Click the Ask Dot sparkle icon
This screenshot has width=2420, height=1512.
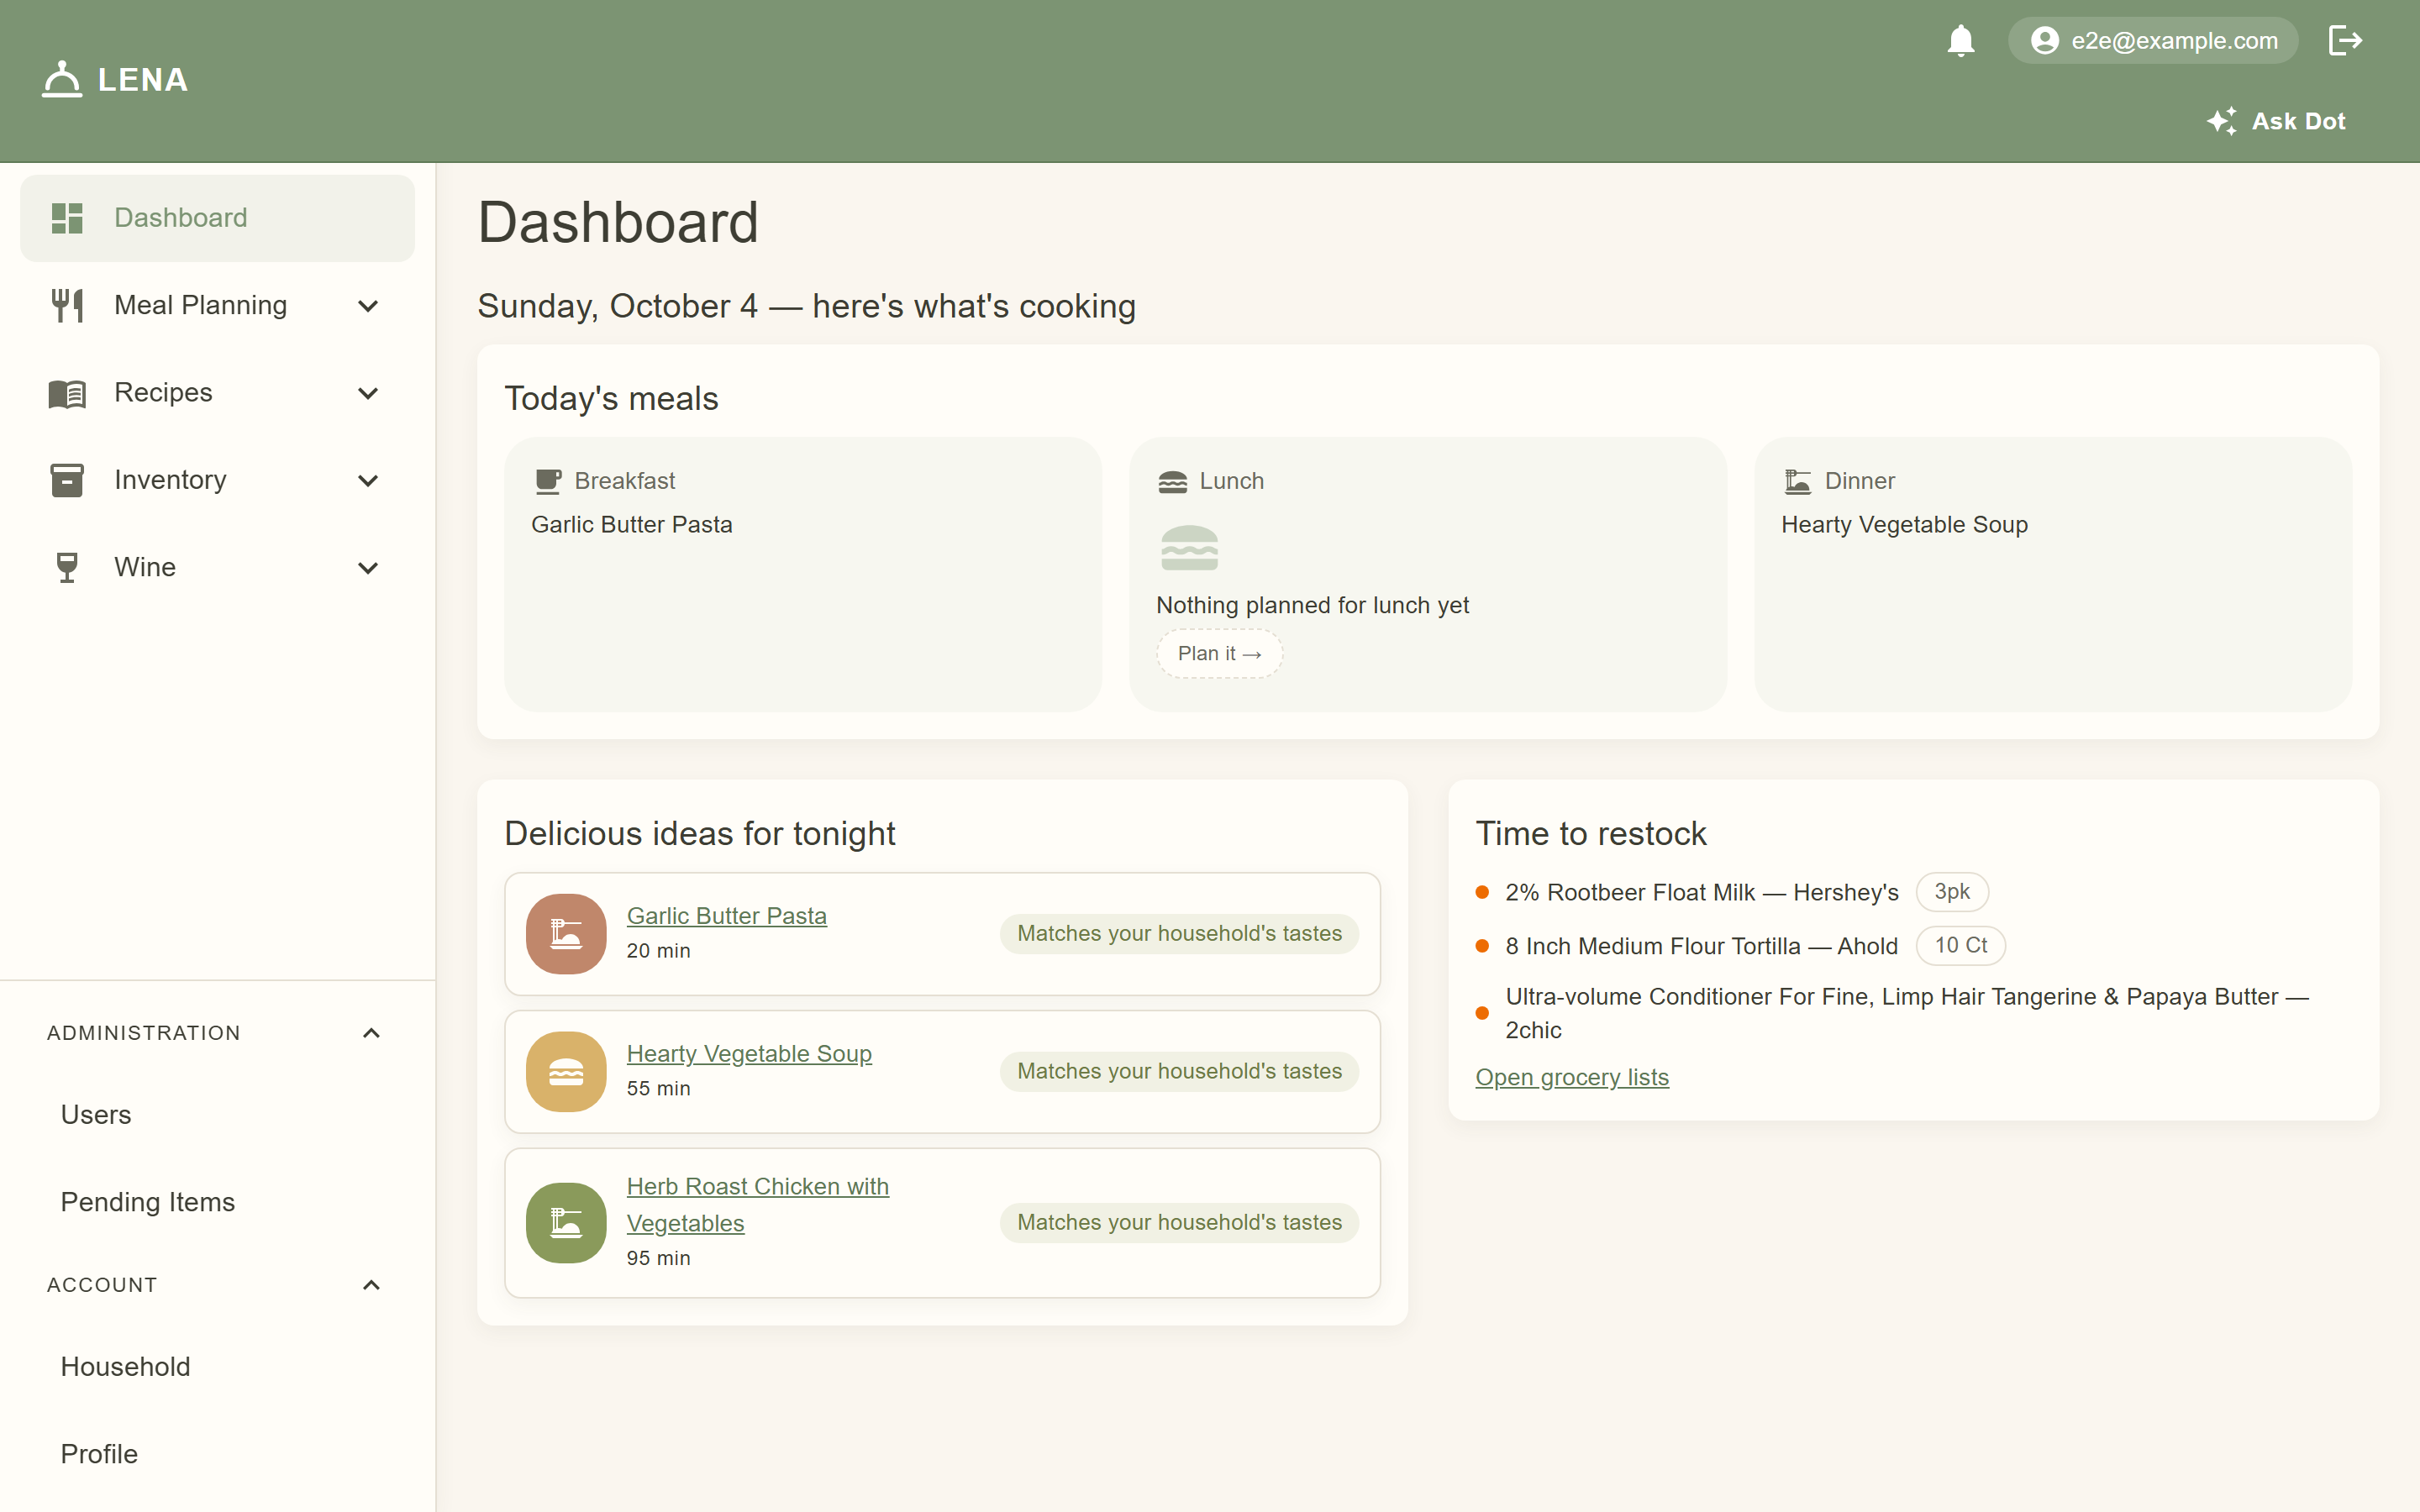click(x=2221, y=121)
